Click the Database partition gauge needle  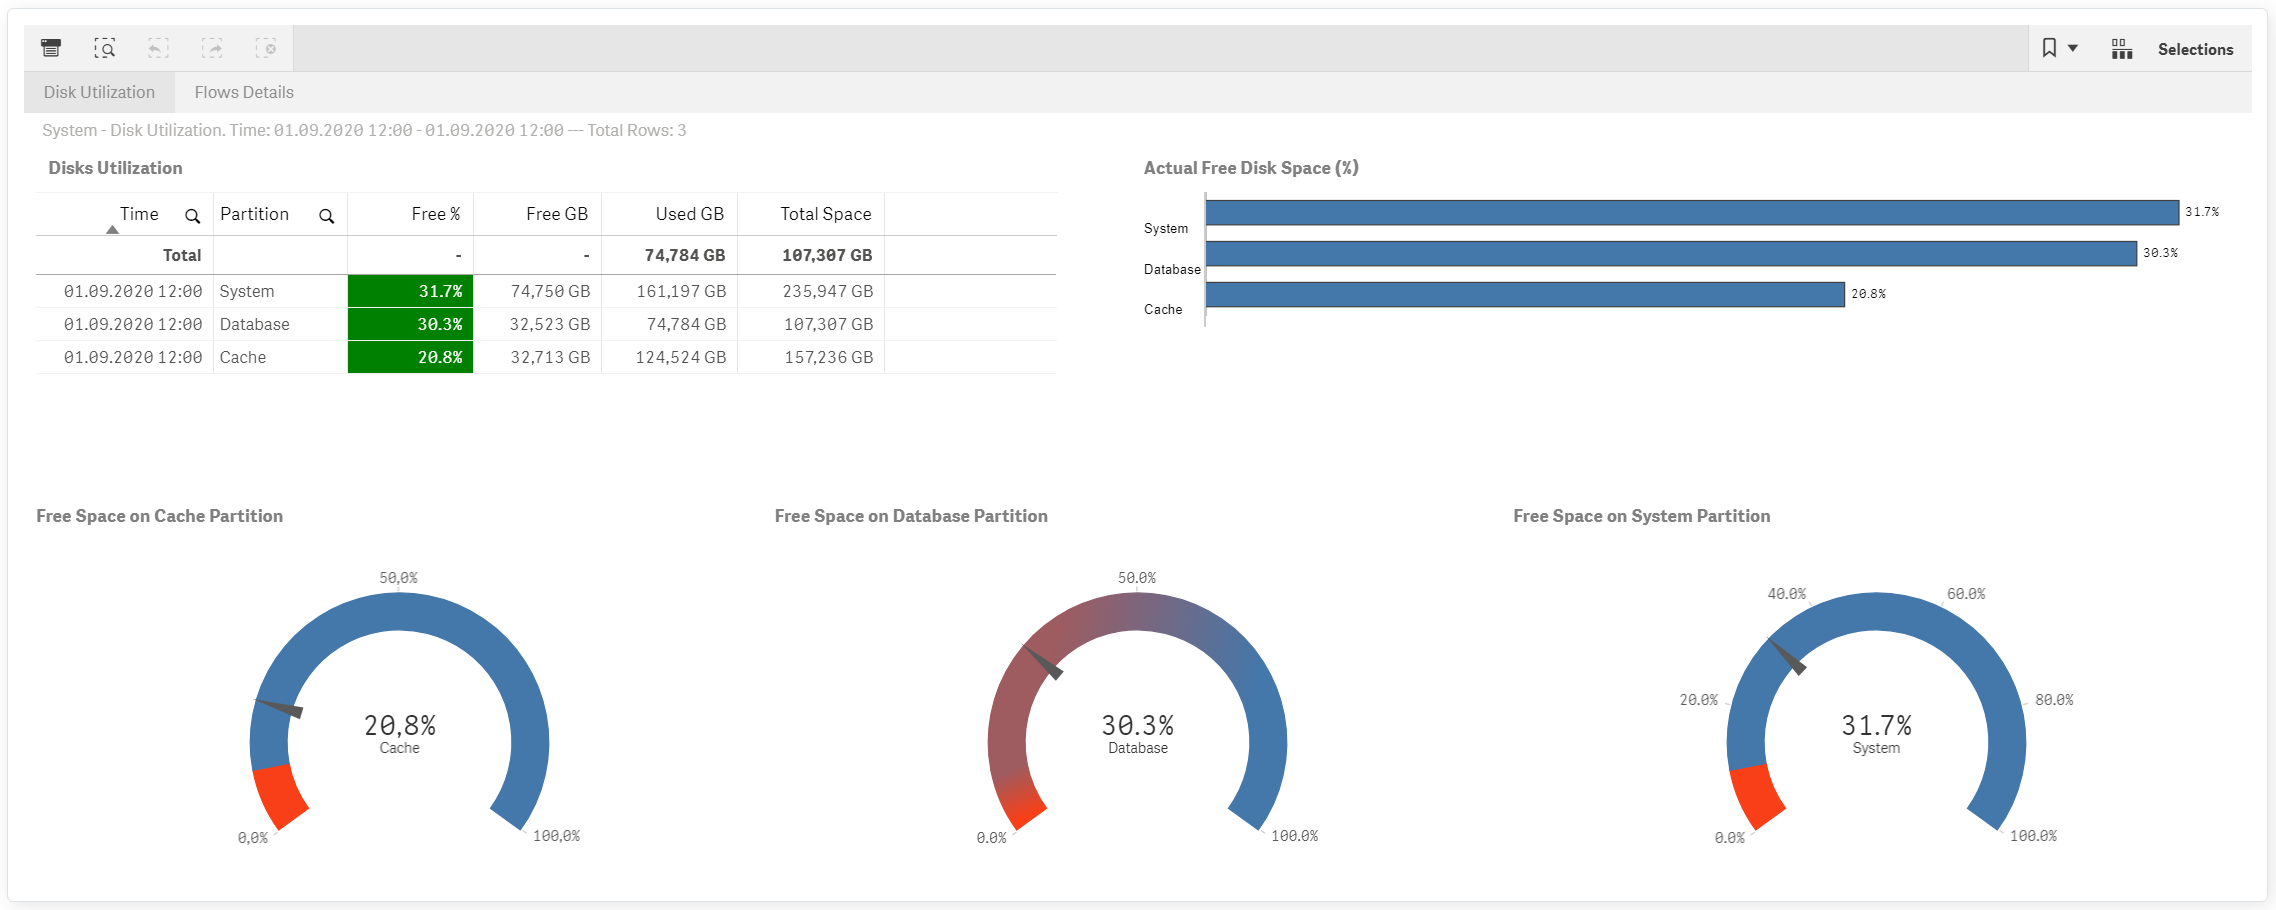click(1043, 662)
